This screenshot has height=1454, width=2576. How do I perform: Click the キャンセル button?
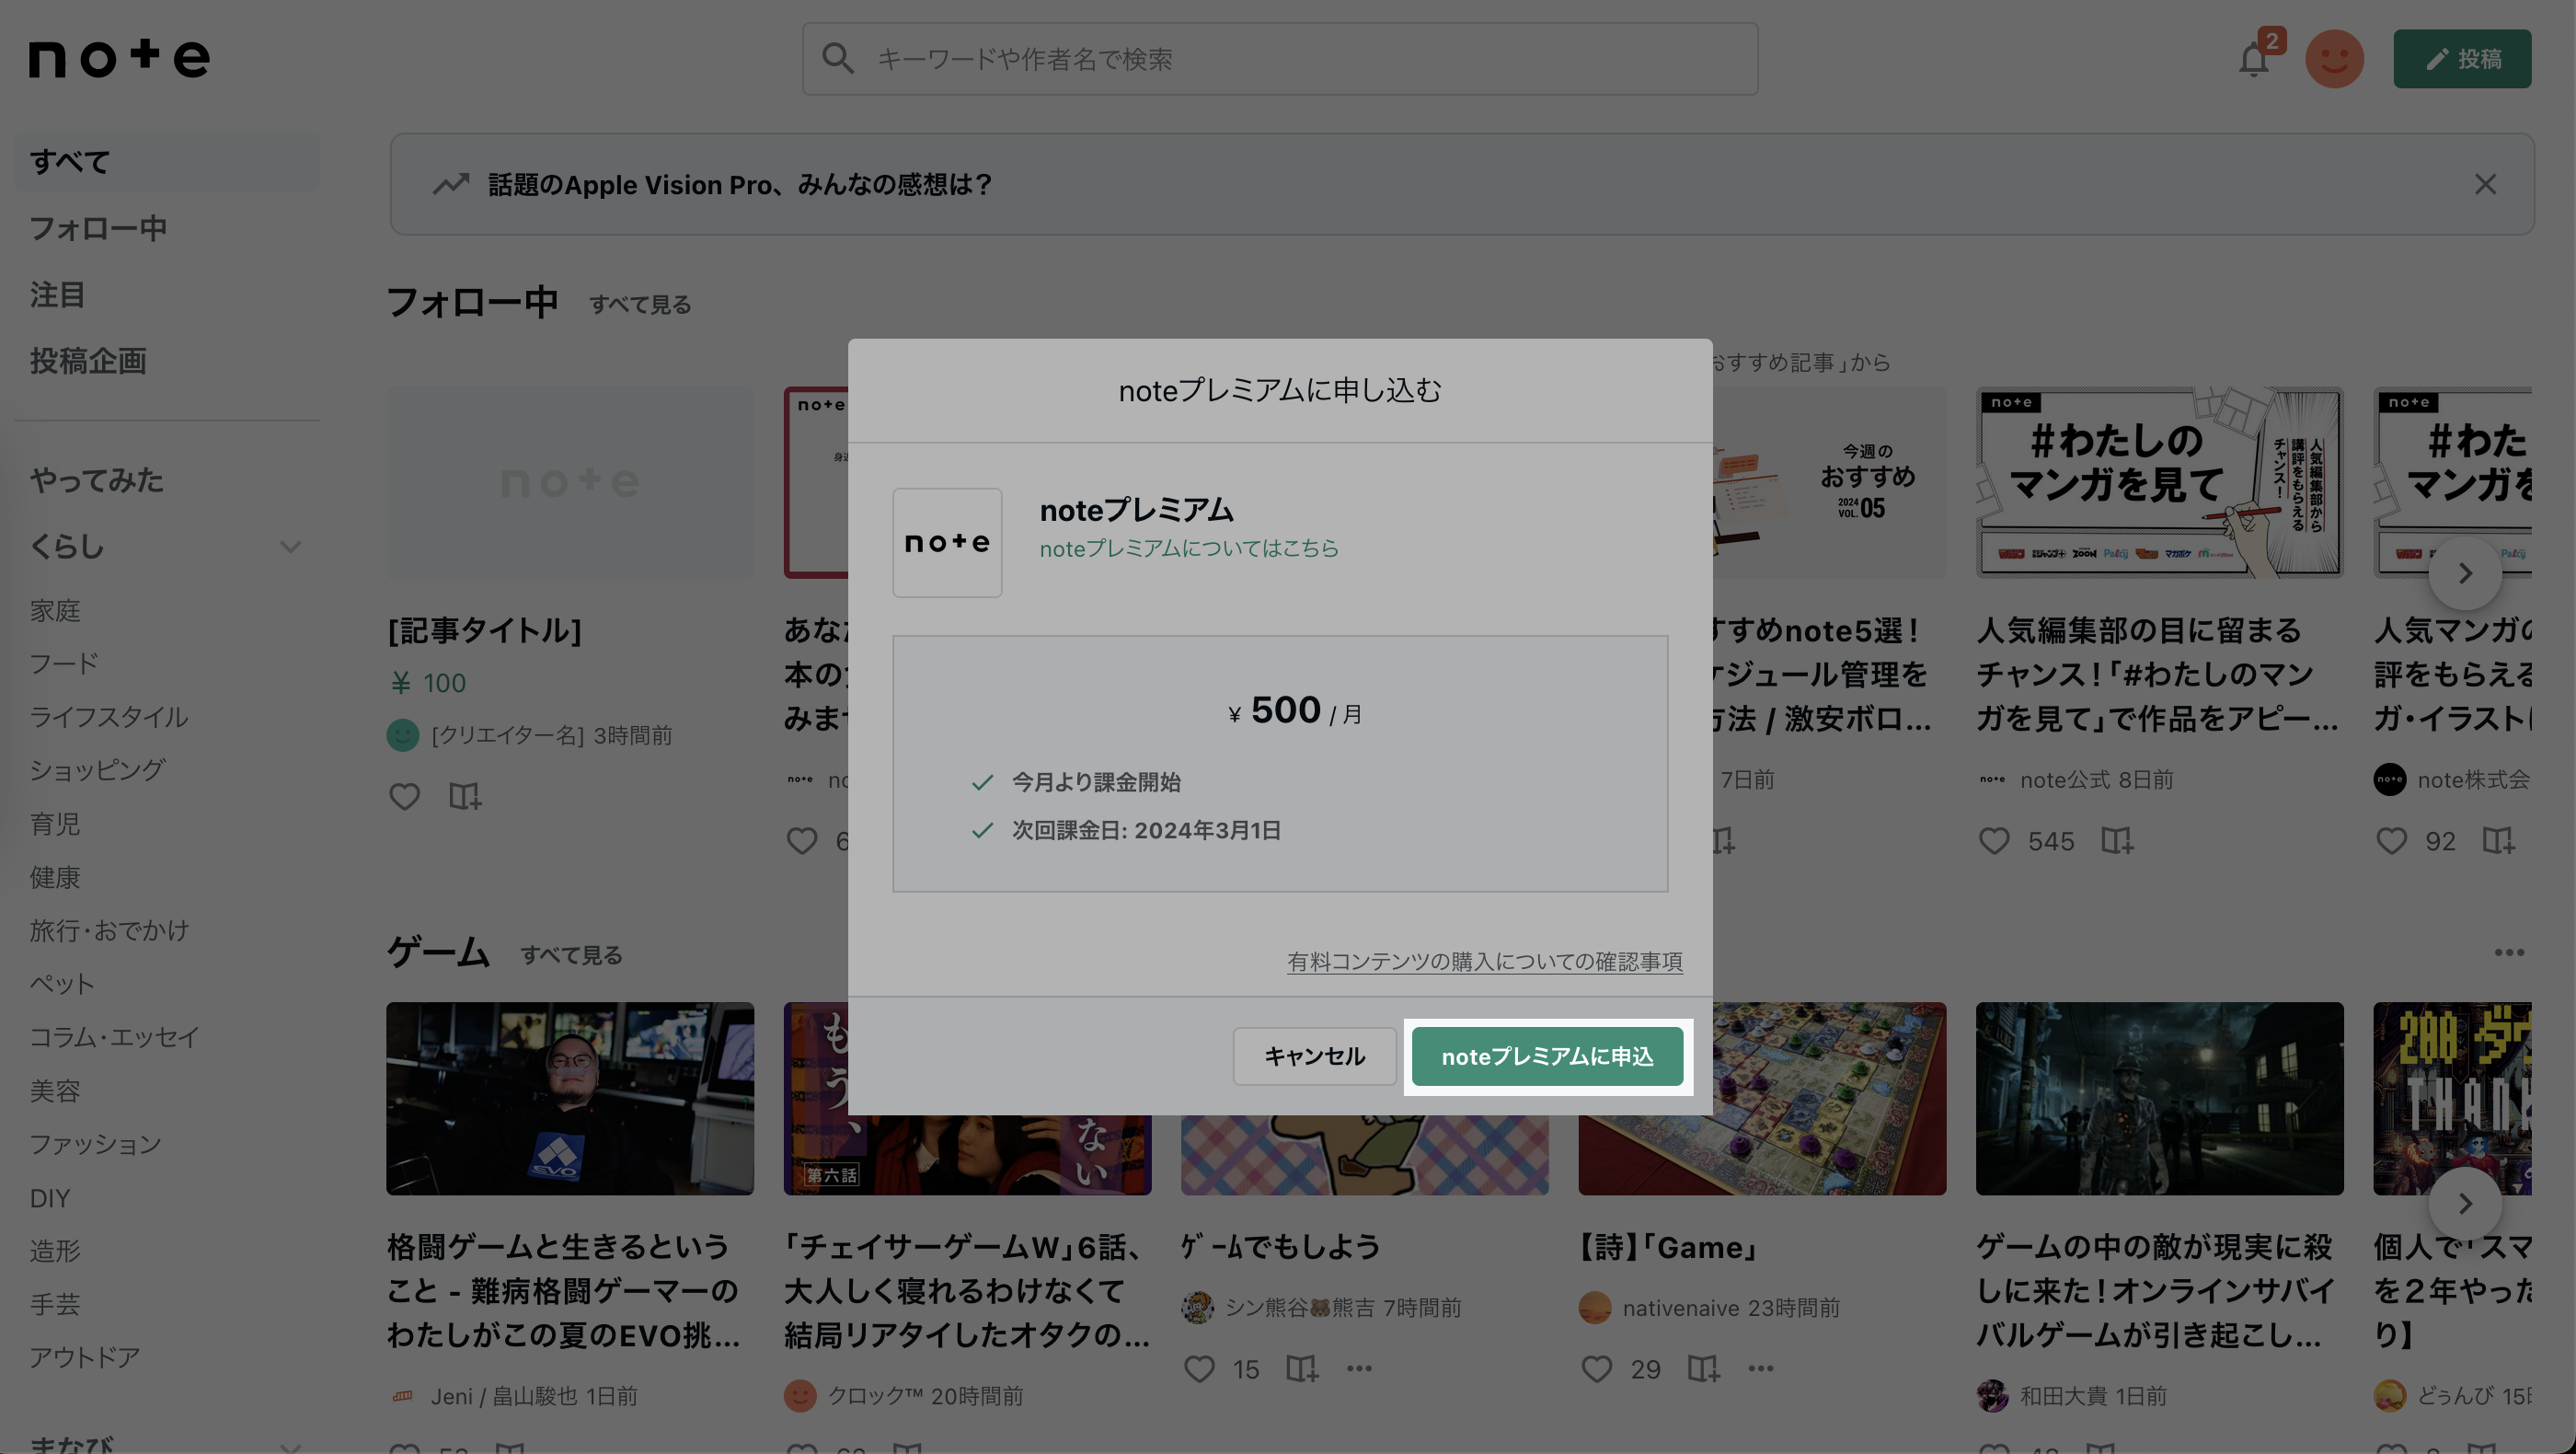[x=1314, y=1056]
